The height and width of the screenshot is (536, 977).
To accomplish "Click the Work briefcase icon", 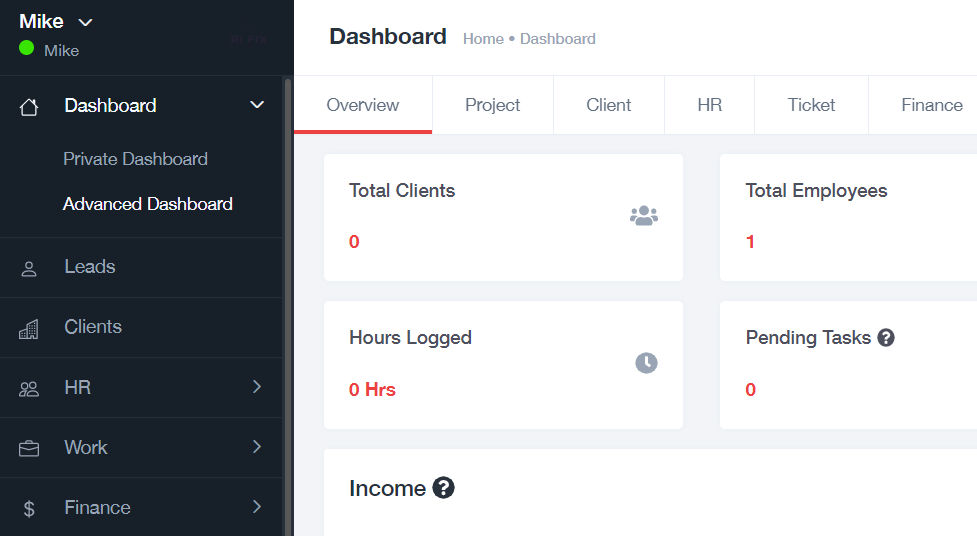I will (x=29, y=448).
